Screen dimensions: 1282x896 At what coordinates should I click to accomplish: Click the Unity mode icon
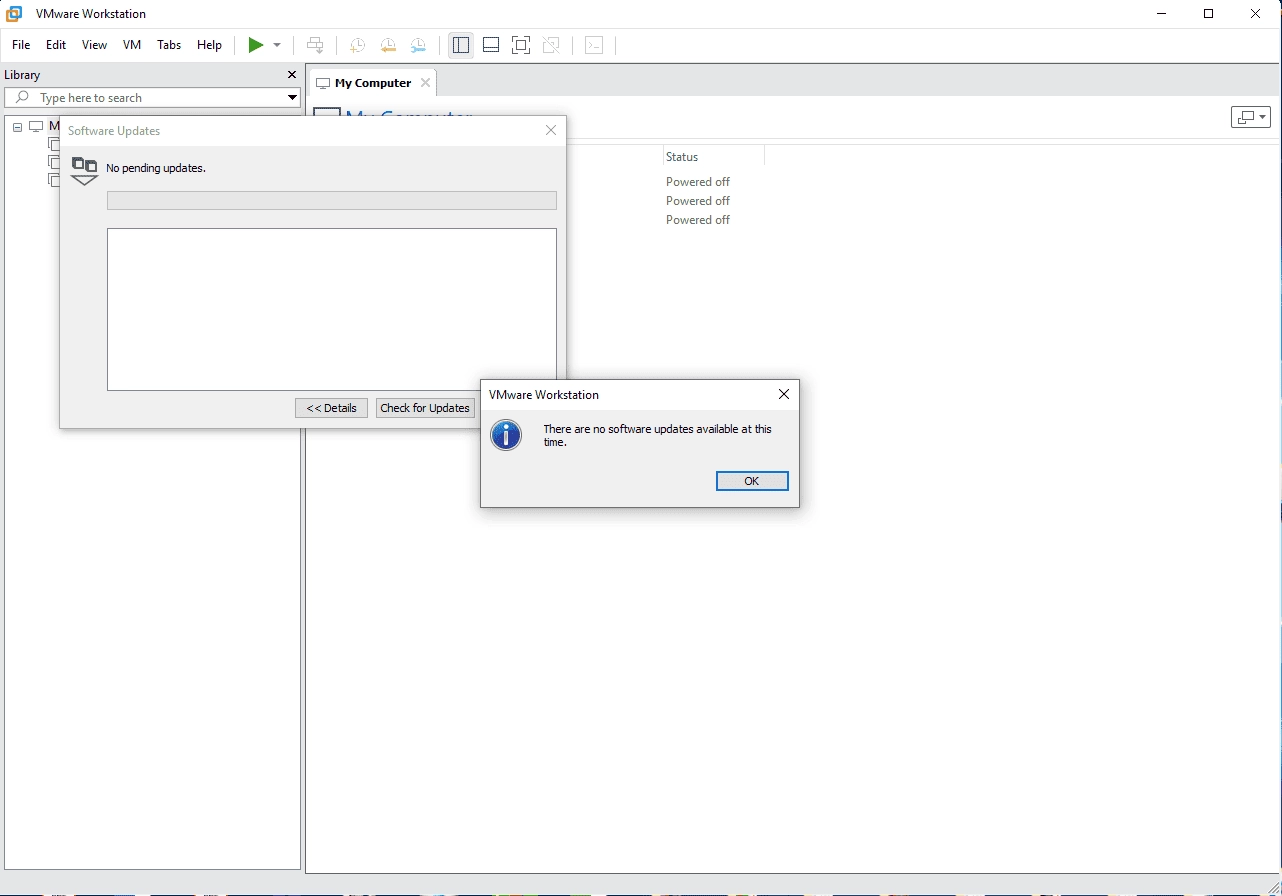551,45
